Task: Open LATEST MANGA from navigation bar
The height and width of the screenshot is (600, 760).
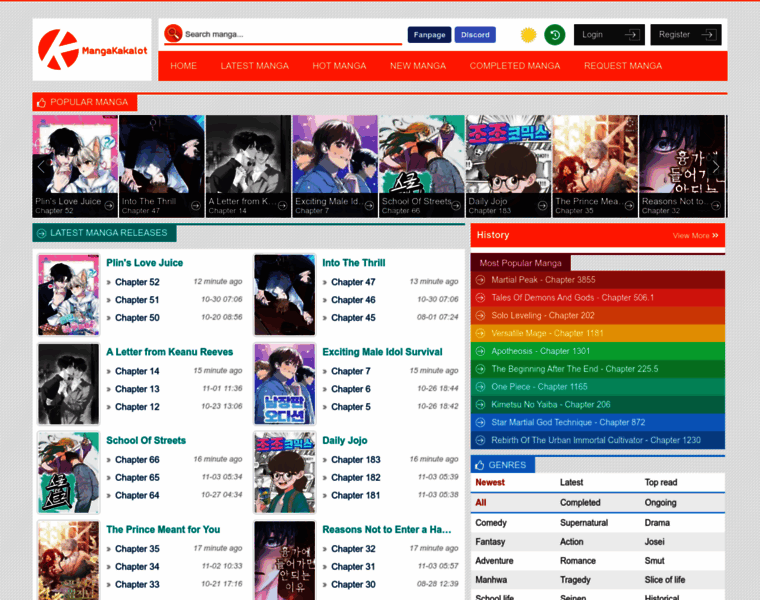Action: 254,66
